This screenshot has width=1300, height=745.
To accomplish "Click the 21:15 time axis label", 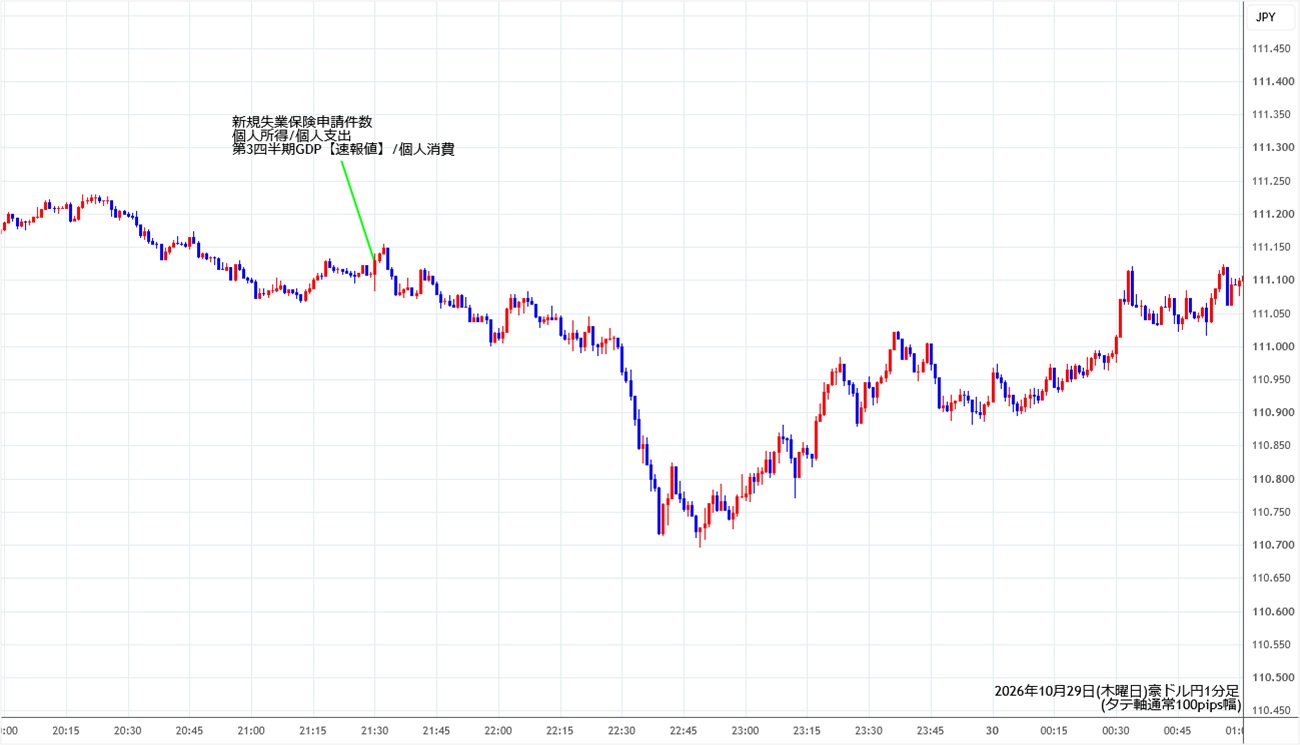I will coord(313,731).
